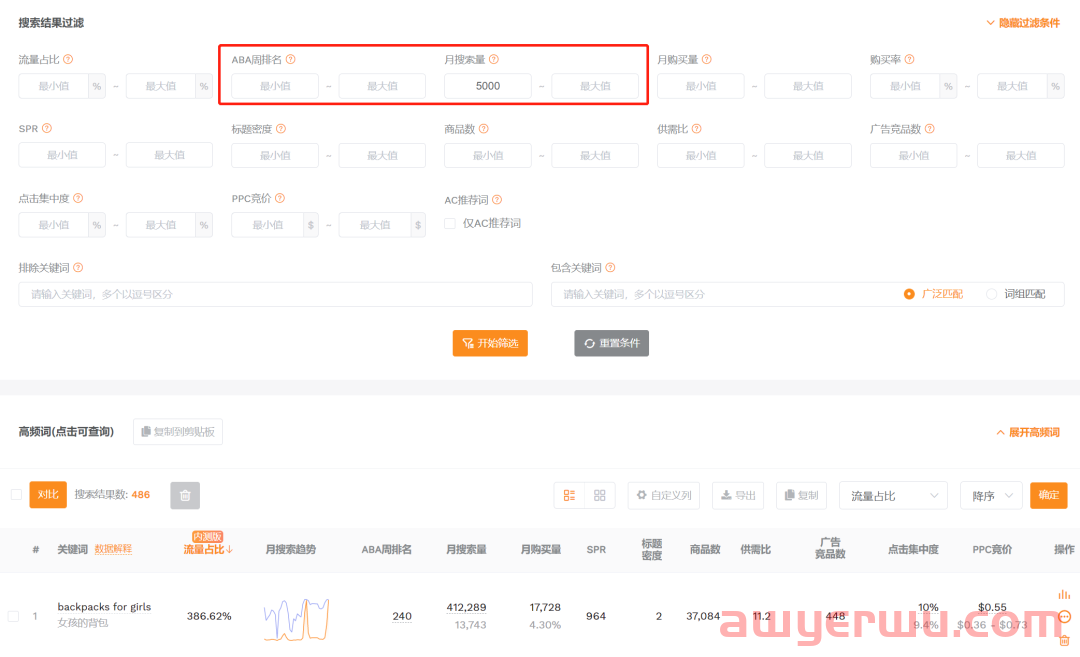The image size is (1080, 657).
Task: Open the 降序 sort order dropdown
Action: coord(990,495)
